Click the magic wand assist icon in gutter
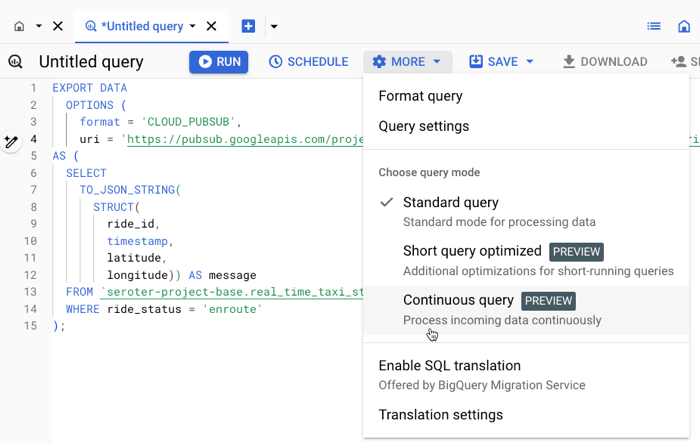Screen dimensions: 700x443 tap(11, 142)
